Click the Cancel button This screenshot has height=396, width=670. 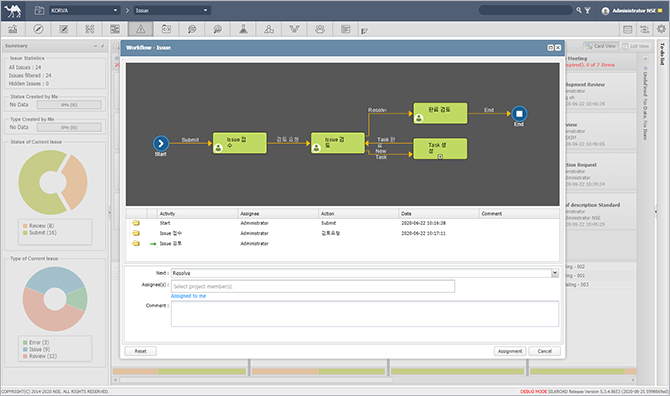coord(544,351)
